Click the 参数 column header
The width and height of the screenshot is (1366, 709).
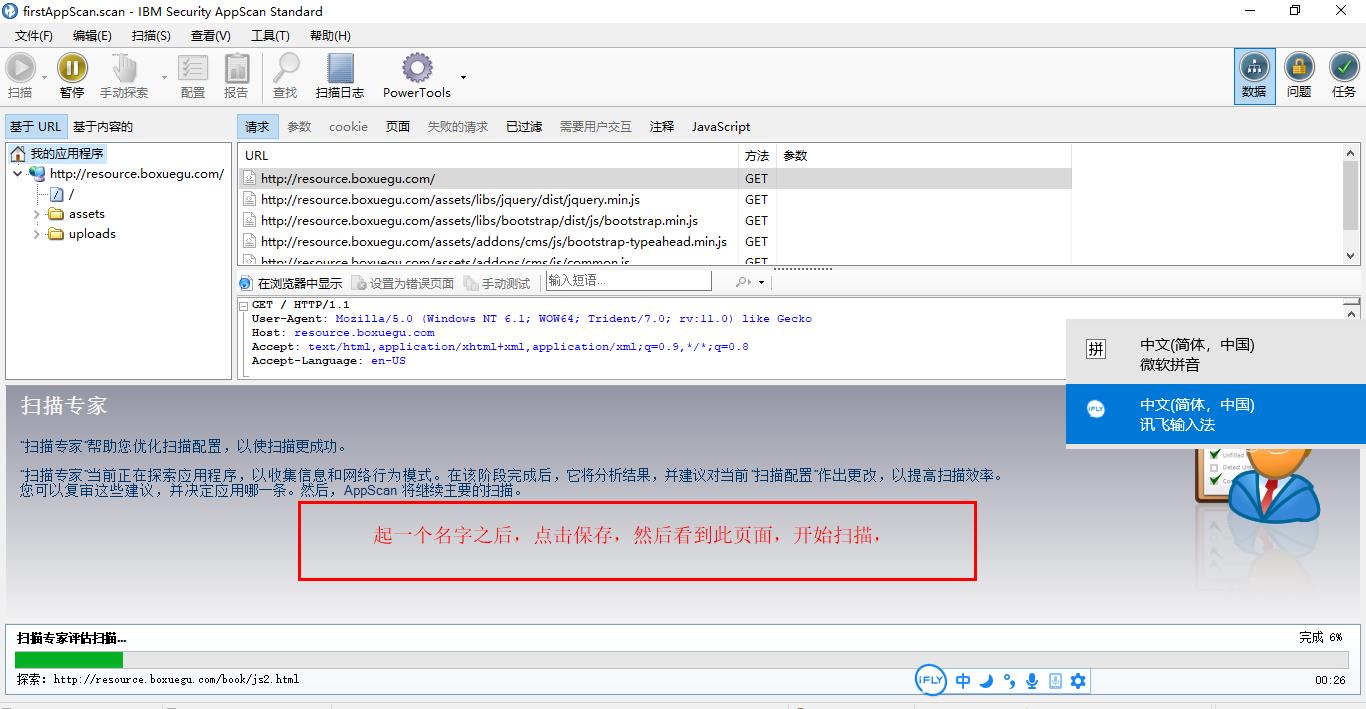tap(924, 155)
